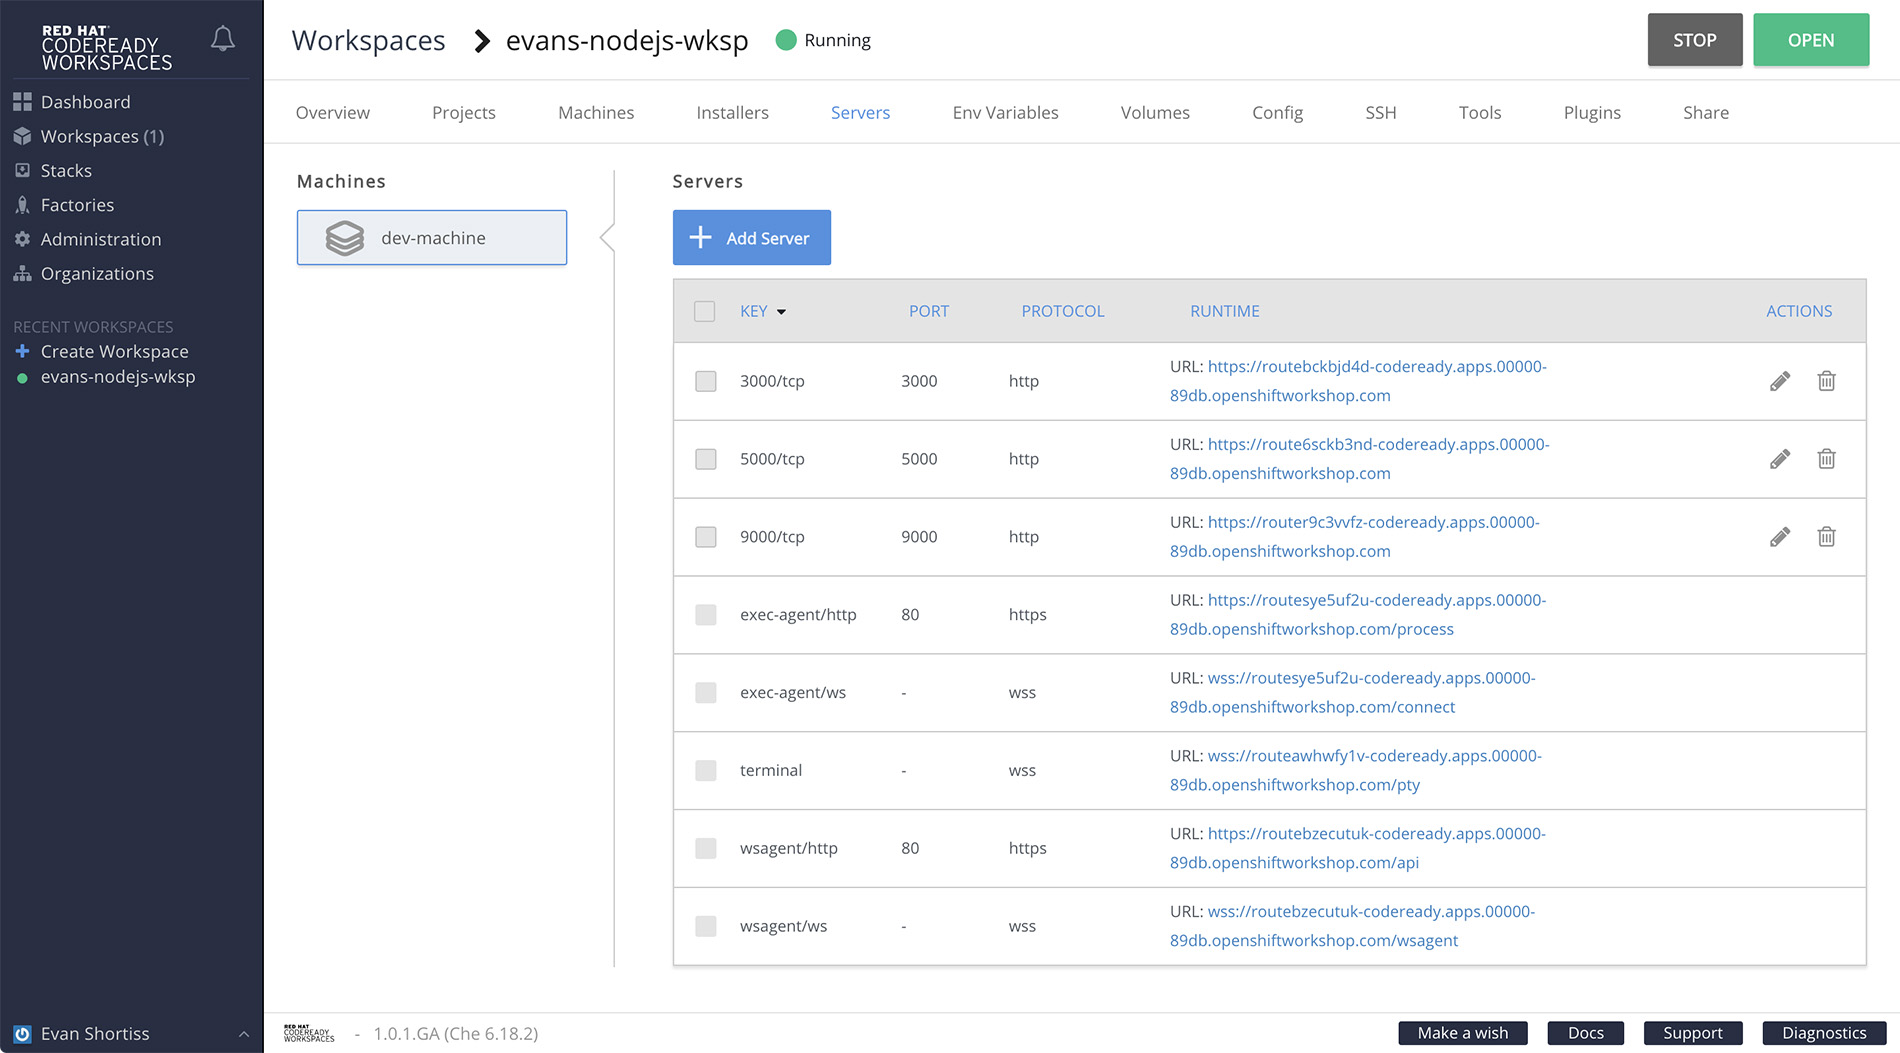Click the Administration gear icon
This screenshot has height=1053, width=1900.
coord(22,239)
